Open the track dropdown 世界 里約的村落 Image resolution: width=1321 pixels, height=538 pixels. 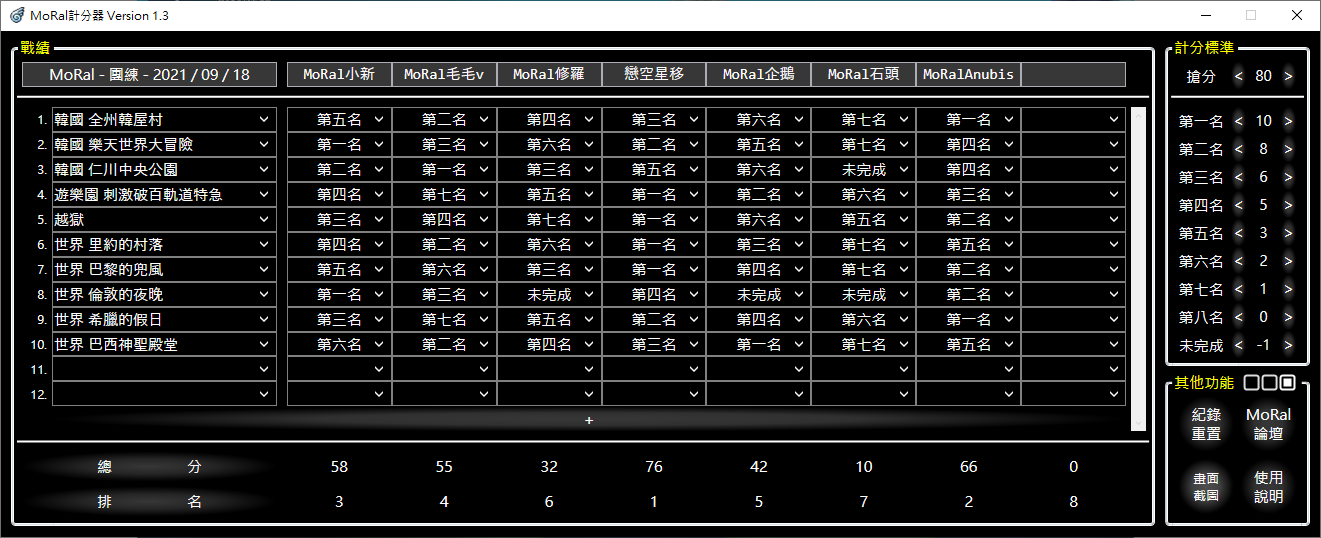[x=164, y=244]
